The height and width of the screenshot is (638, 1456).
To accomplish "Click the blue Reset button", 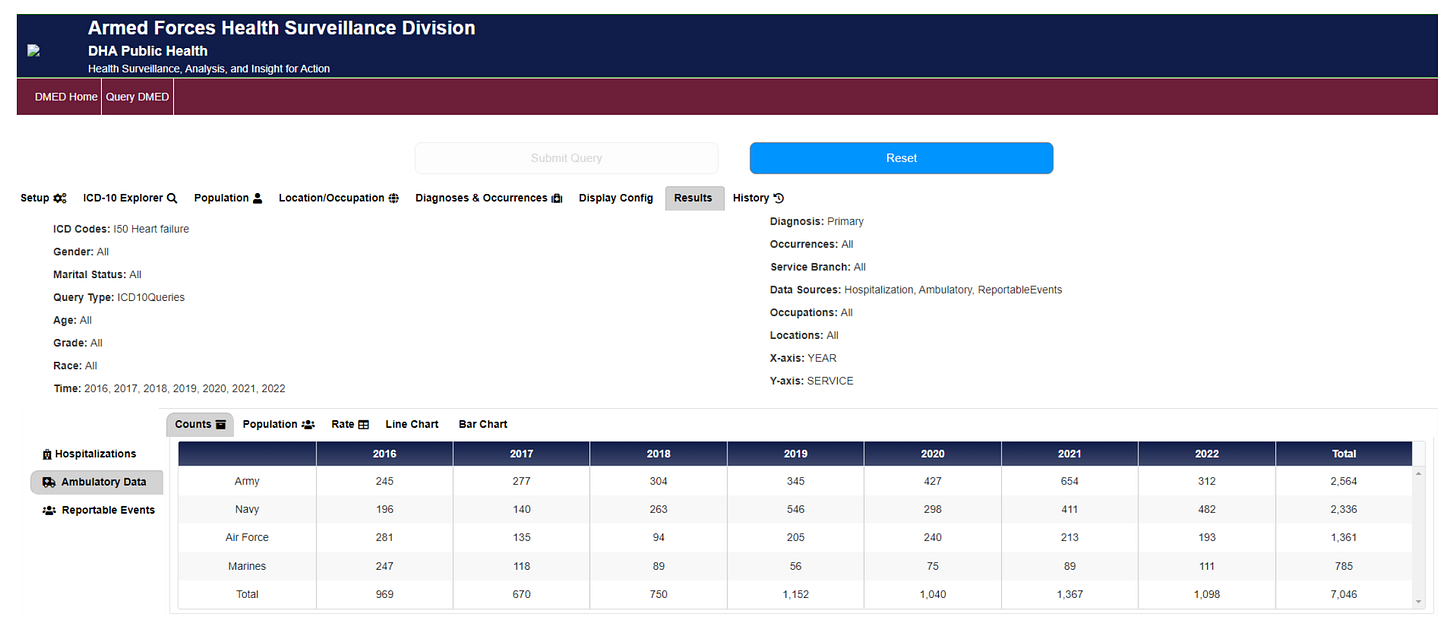I will [901, 158].
